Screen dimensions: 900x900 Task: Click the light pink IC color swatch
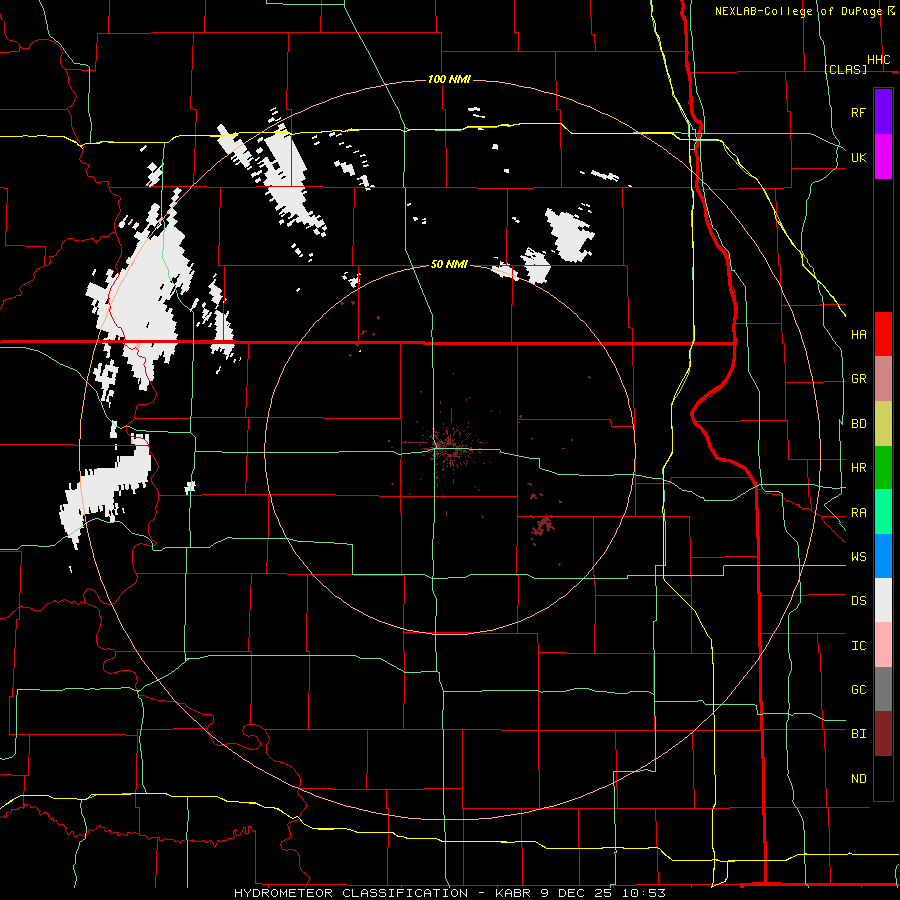[883, 645]
